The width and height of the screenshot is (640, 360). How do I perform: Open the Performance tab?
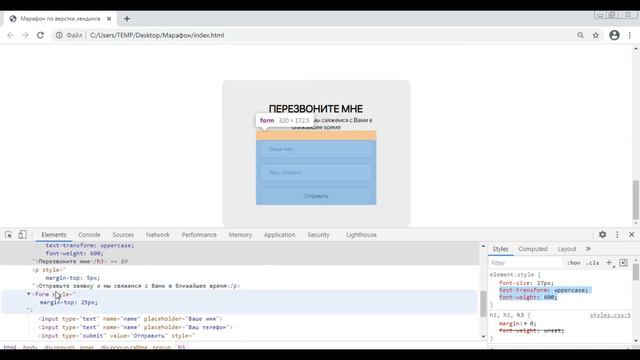point(199,235)
